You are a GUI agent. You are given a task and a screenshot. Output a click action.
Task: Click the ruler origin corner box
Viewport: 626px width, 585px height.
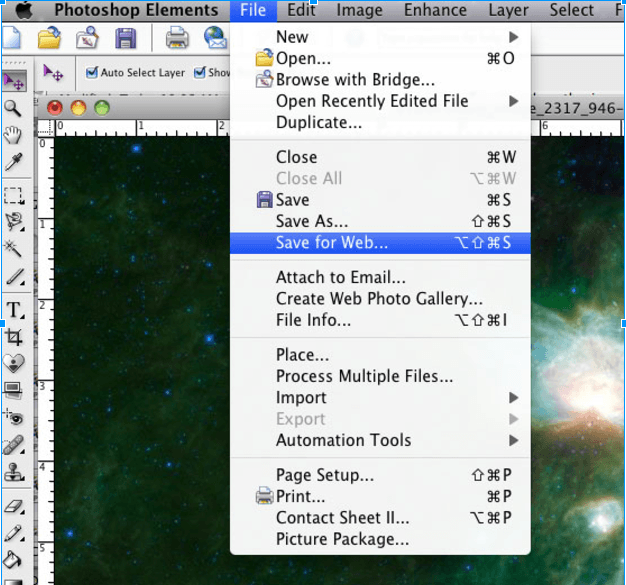pos(46,127)
